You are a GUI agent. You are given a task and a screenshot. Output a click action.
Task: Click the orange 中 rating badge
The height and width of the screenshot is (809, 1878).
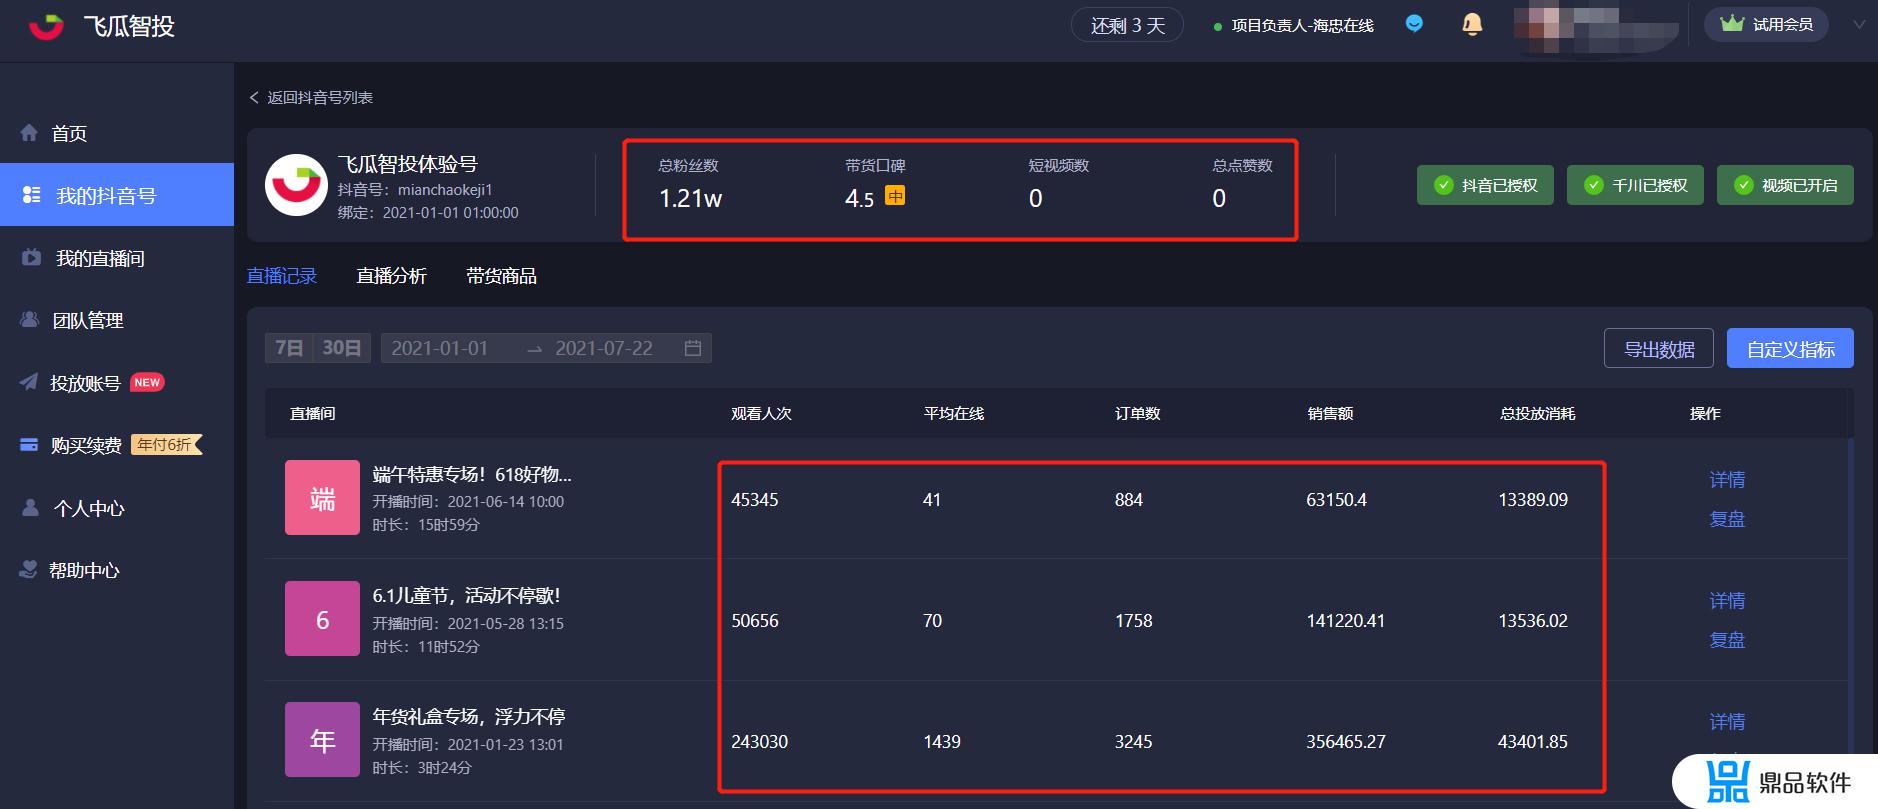click(x=895, y=196)
